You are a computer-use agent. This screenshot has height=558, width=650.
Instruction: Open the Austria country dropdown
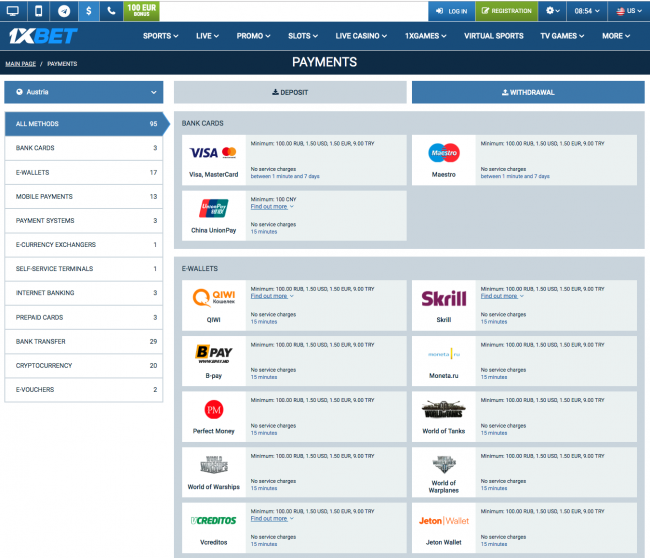point(83,92)
